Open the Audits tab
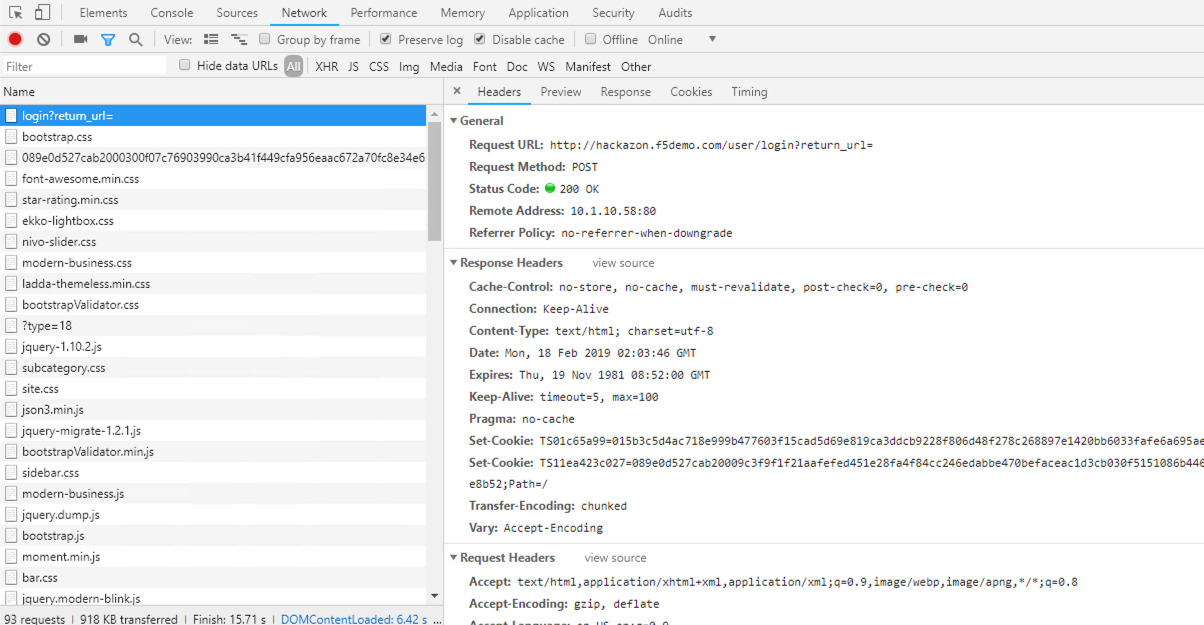Image resolution: width=1204 pixels, height=625 pixels. coord(675,13)
